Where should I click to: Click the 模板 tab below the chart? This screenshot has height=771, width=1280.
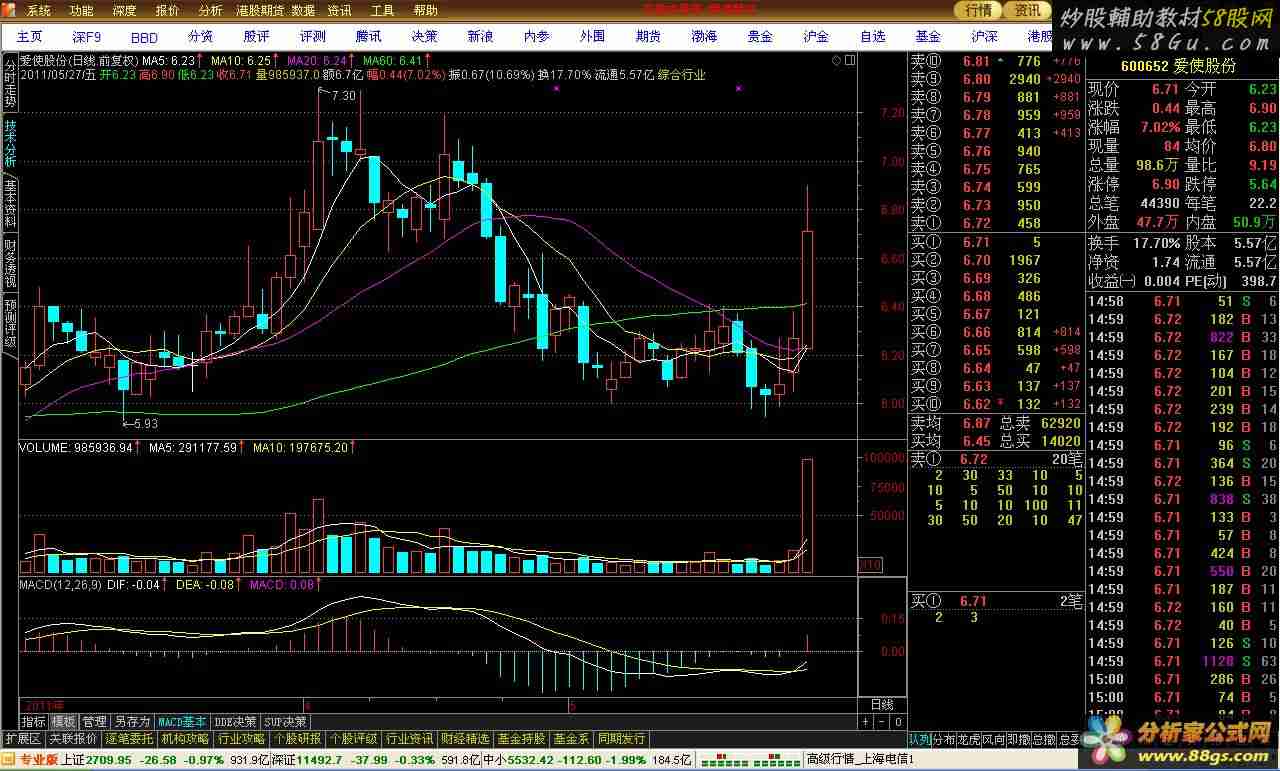pyautogui.click(x=64, y=721)
